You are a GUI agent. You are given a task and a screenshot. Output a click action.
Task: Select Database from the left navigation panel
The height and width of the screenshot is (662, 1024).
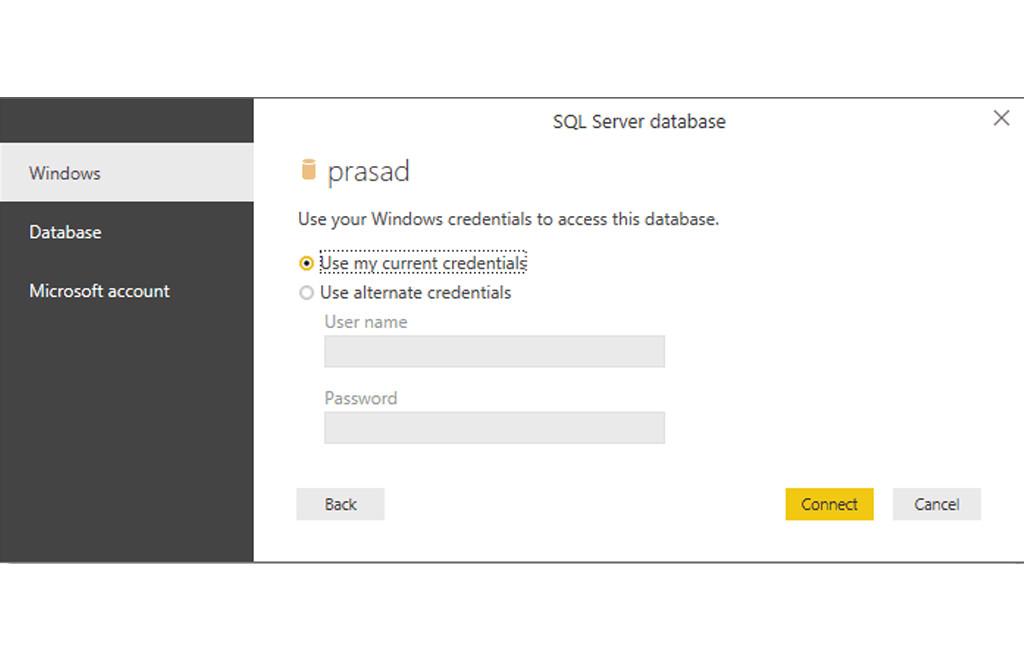point(65,232)
